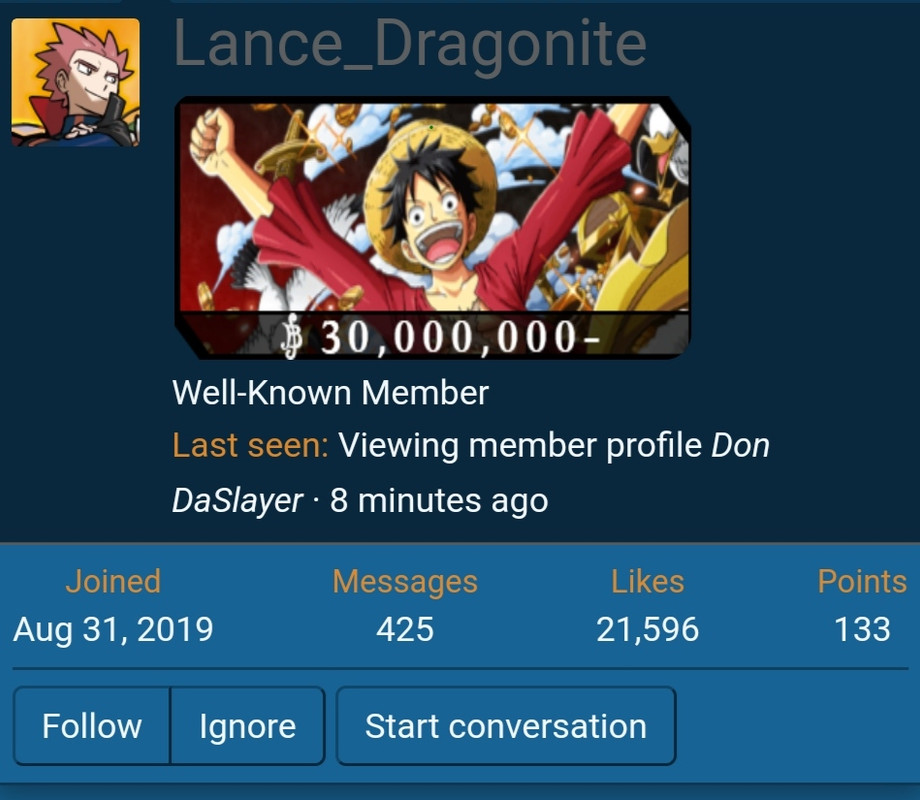Click the Joined label
Image resolution: width=920 pixels, height=800 pixels.
[113, 582]
